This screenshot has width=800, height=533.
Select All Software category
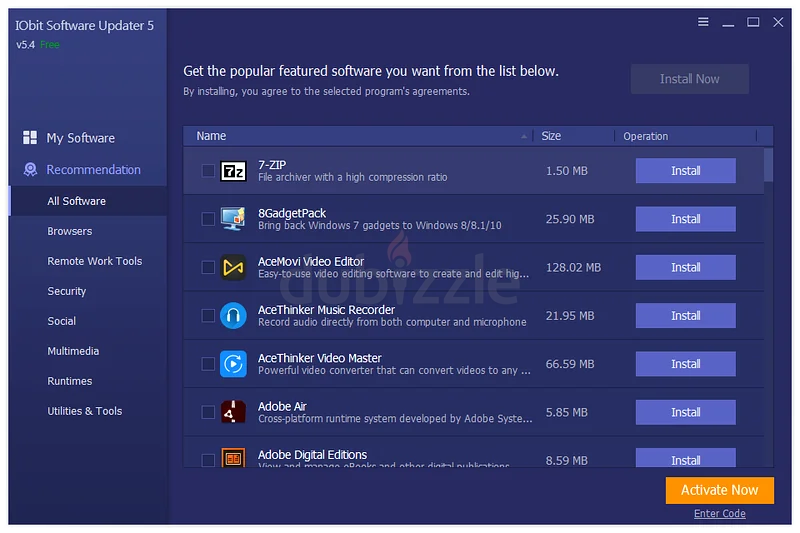(x=88, y=201)
